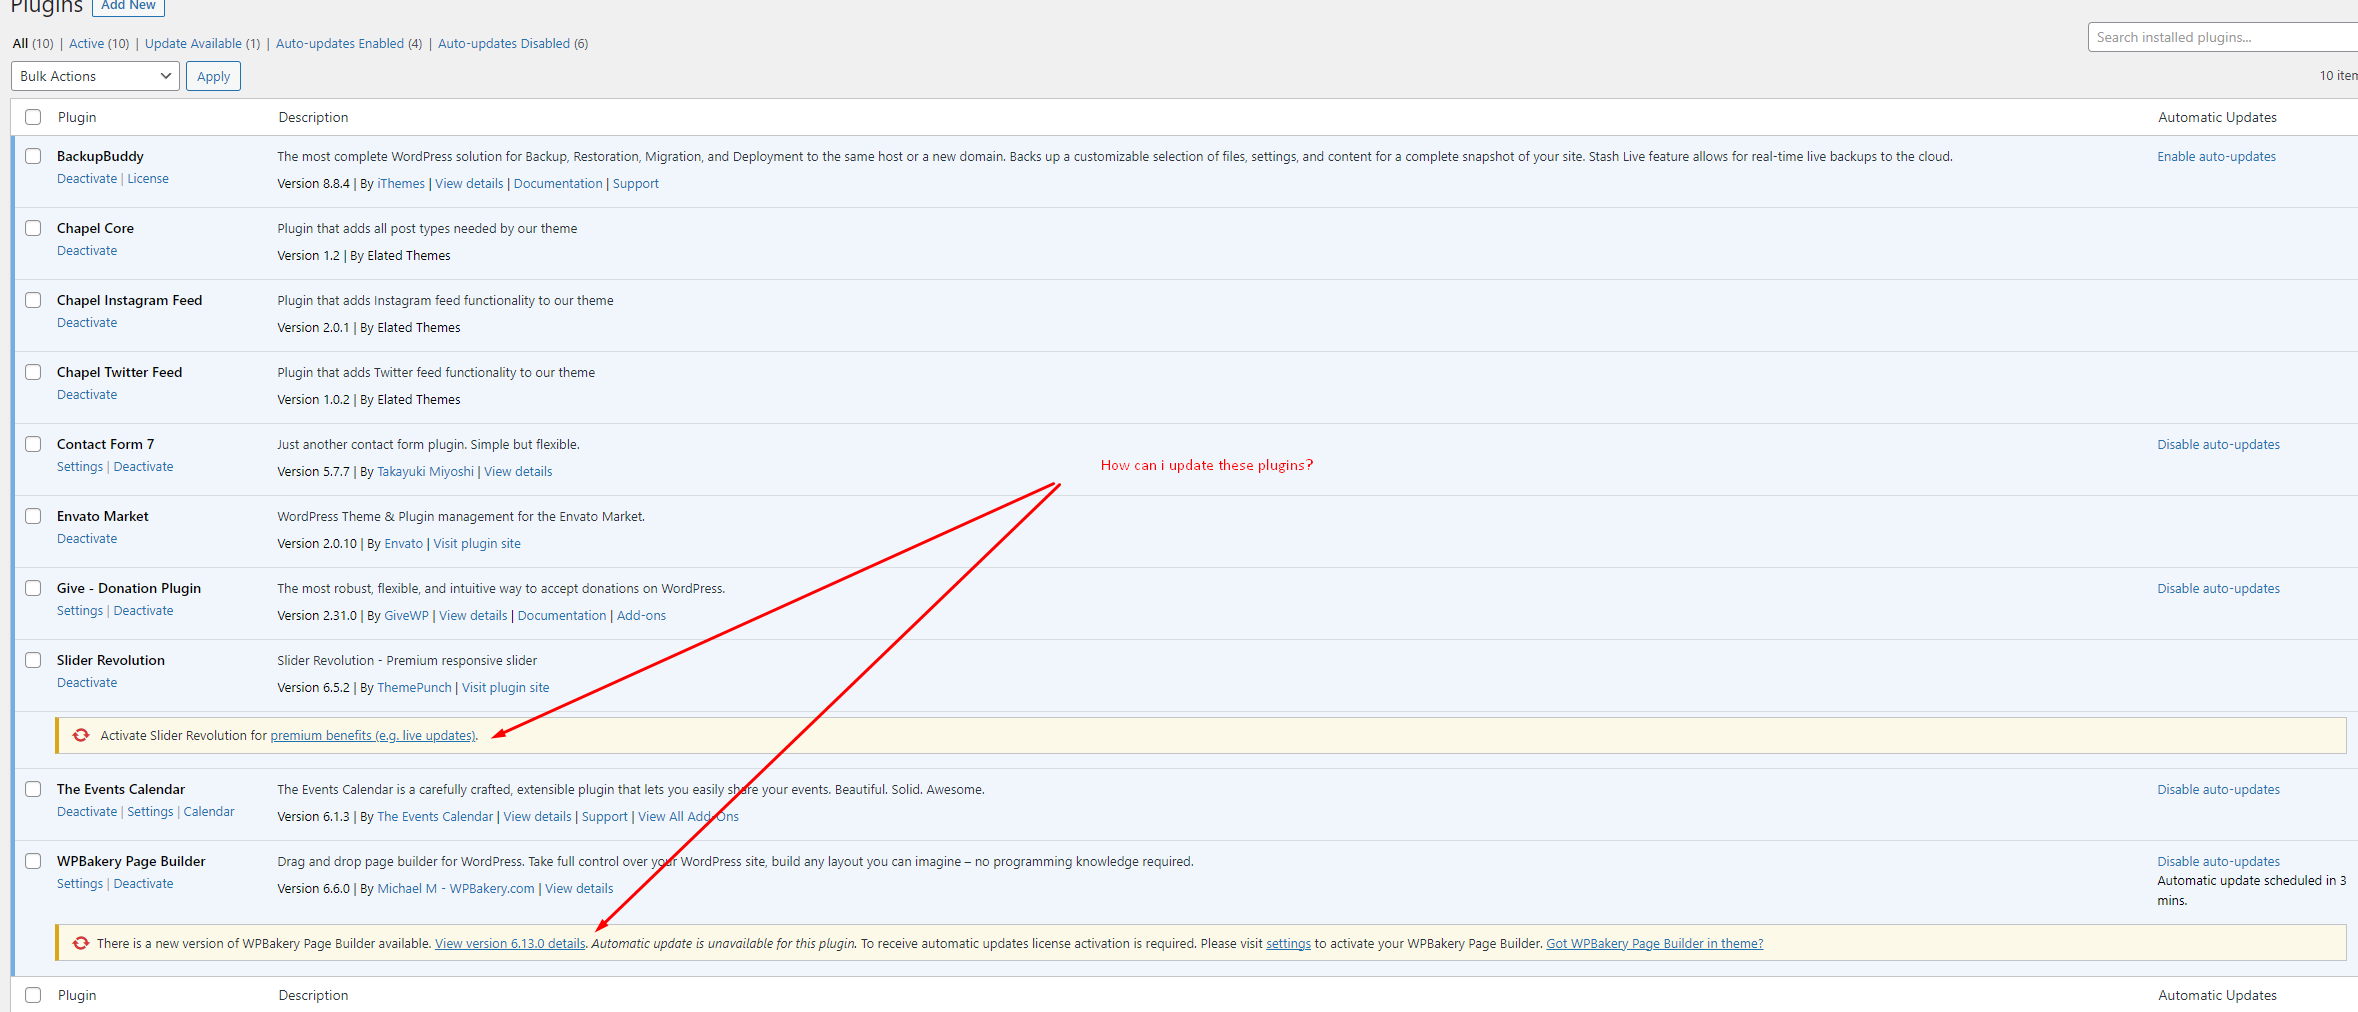Viewport: 2358px width, 1012px height.
Task: Enable auto-updates for BackupBuddy
Action: point(2216,157)
